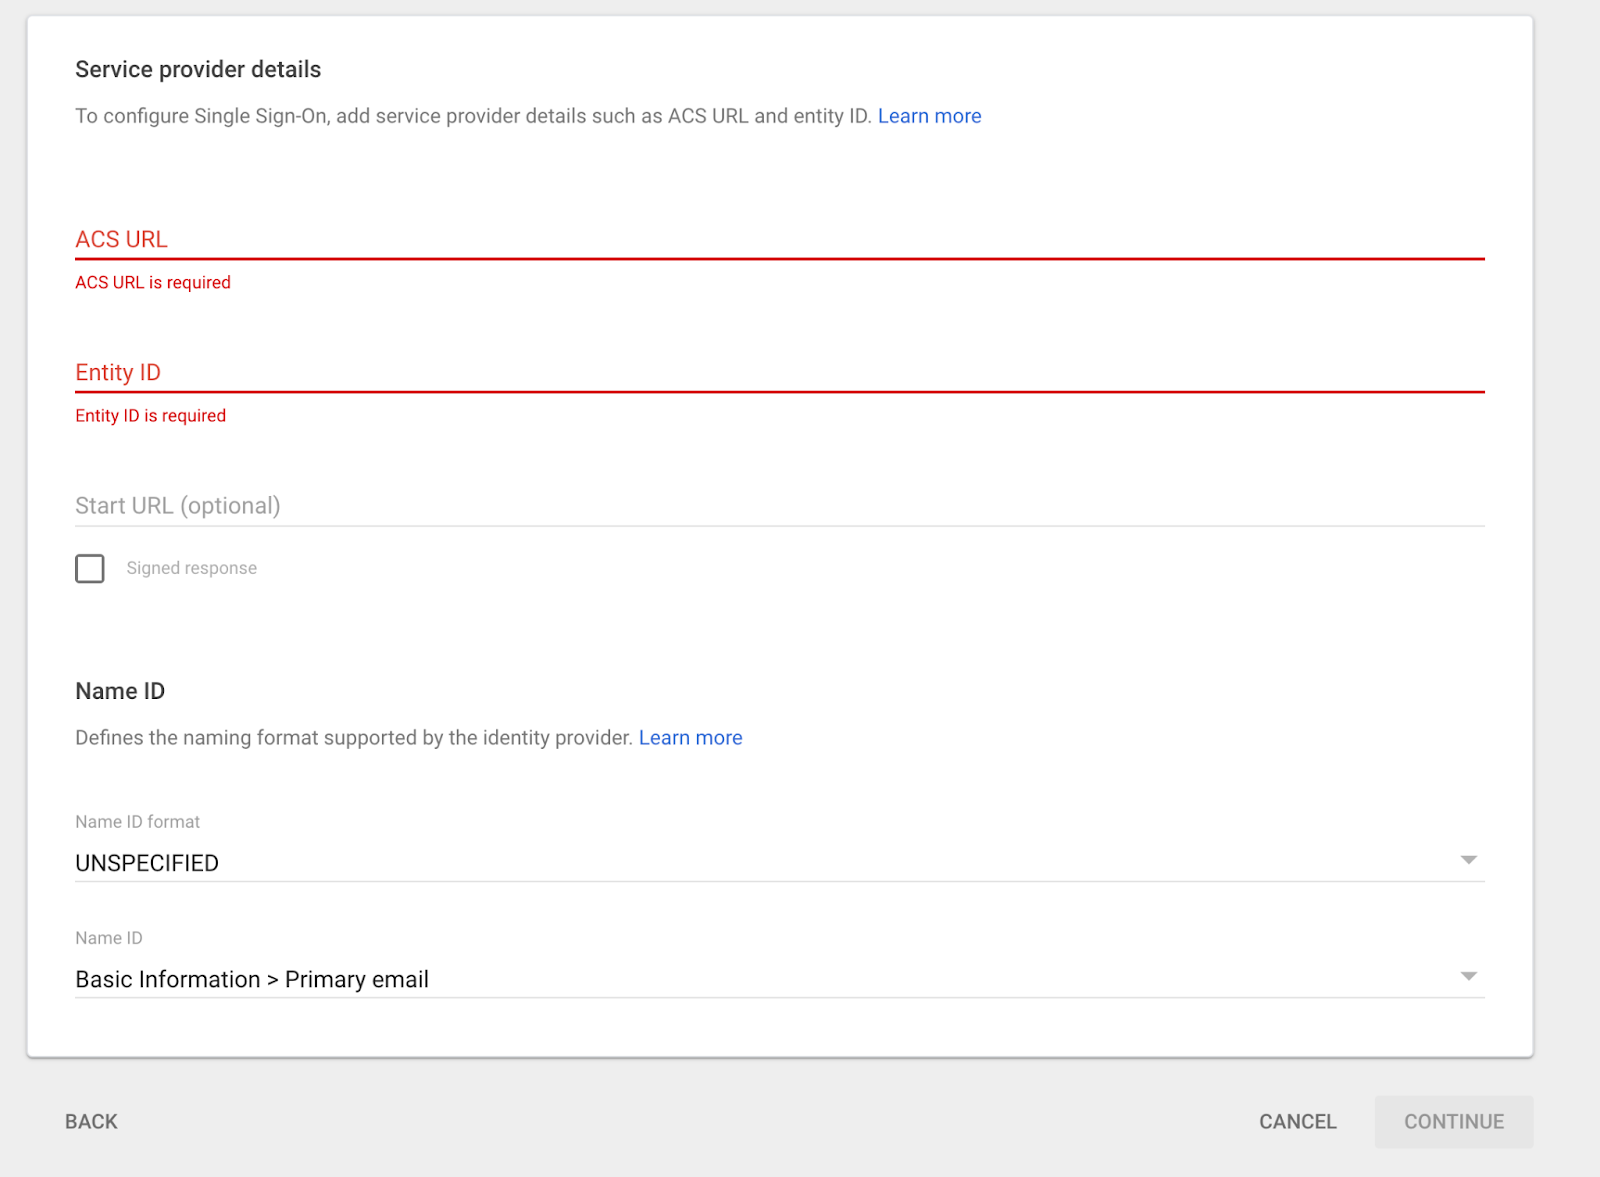Select the UNSPECIFIED Name ID format value
Screen dimensions: 1600x1177
click(146, 862)
